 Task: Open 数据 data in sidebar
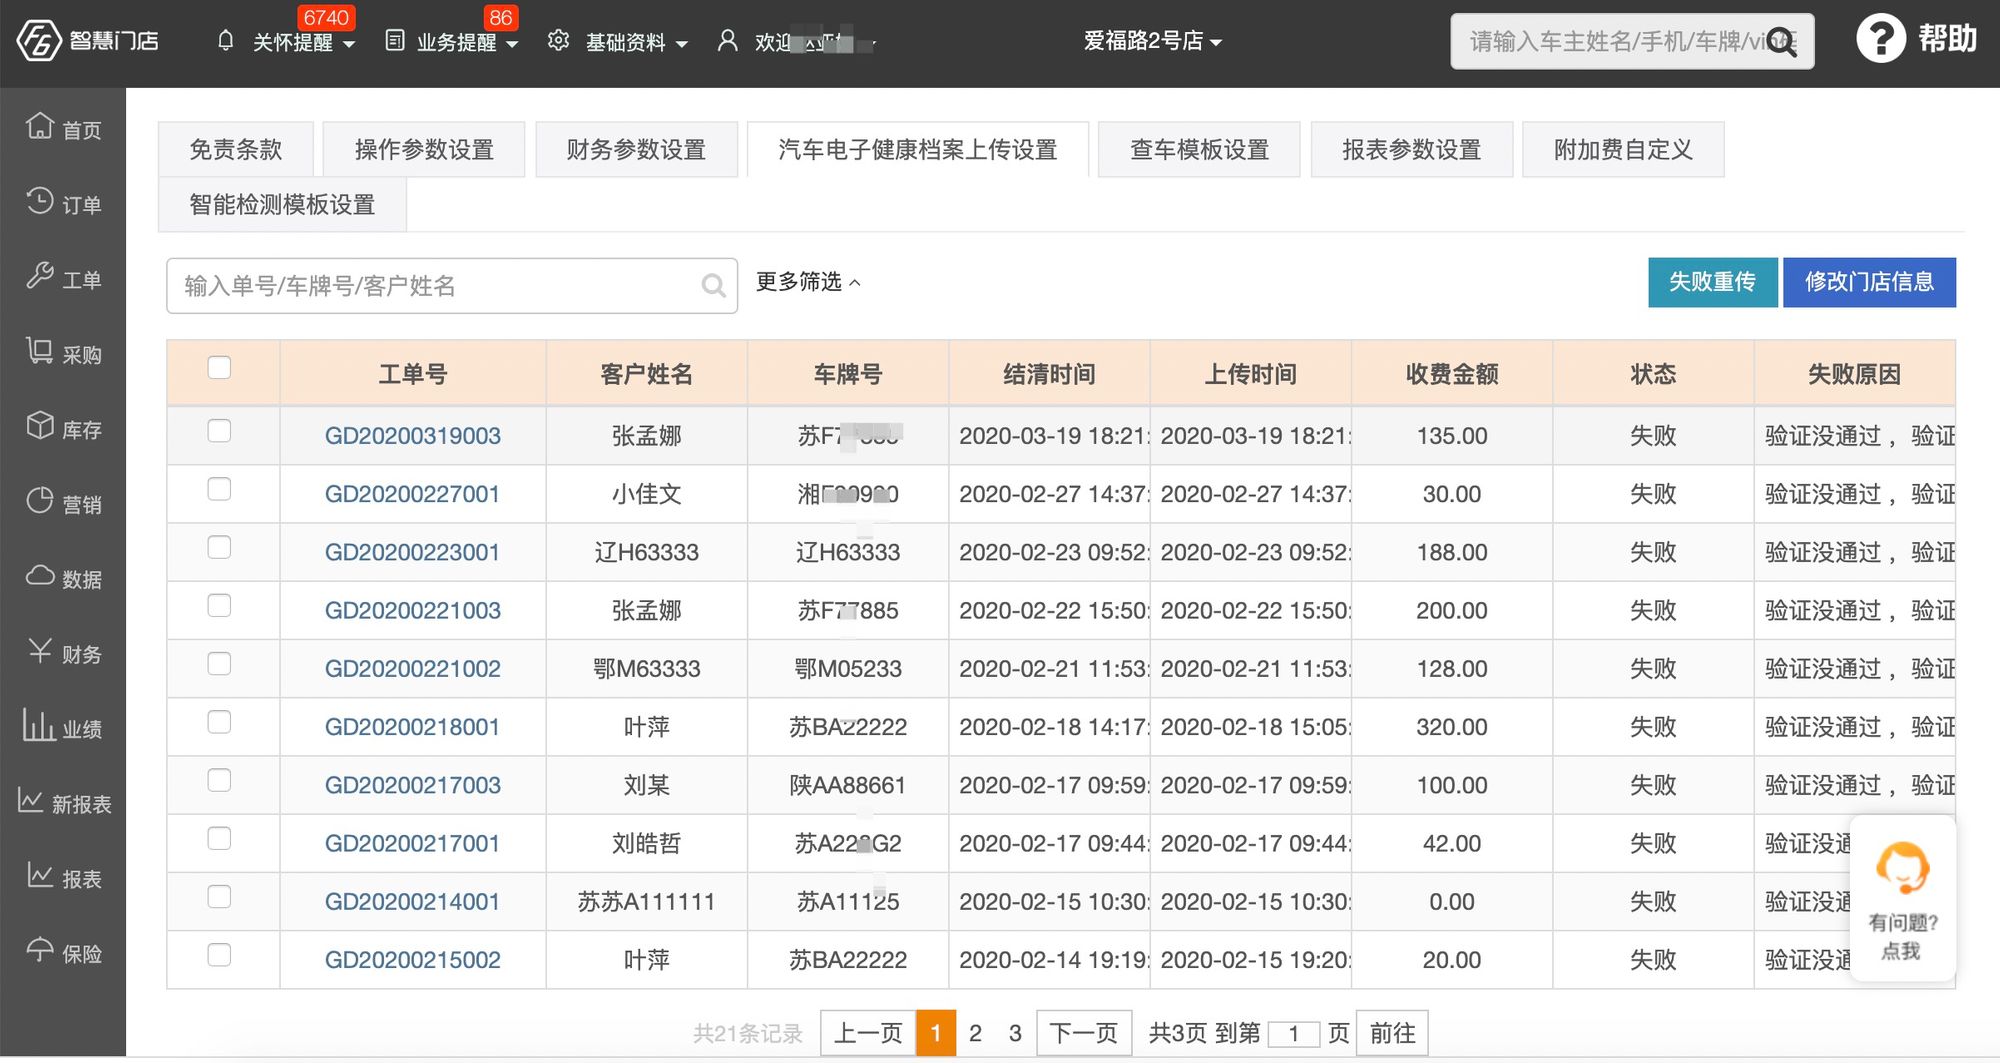pyautogui.click(x=63, y=578)
